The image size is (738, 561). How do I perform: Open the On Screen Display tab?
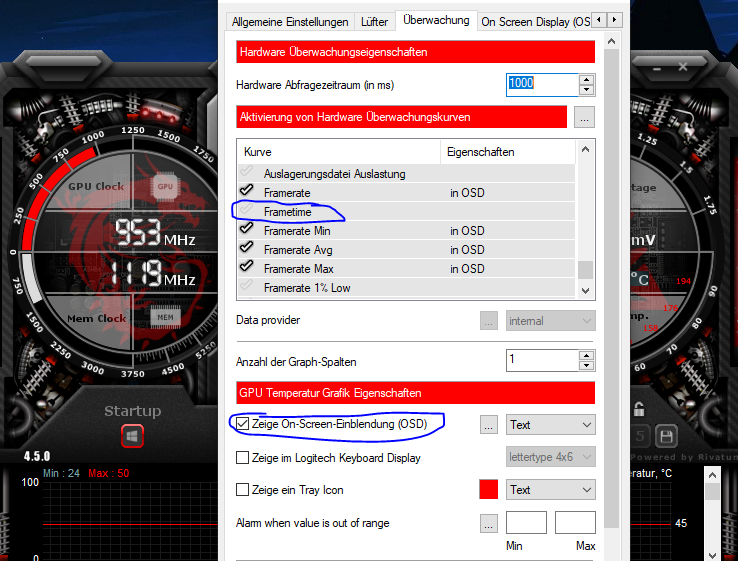tap(535, 22)
